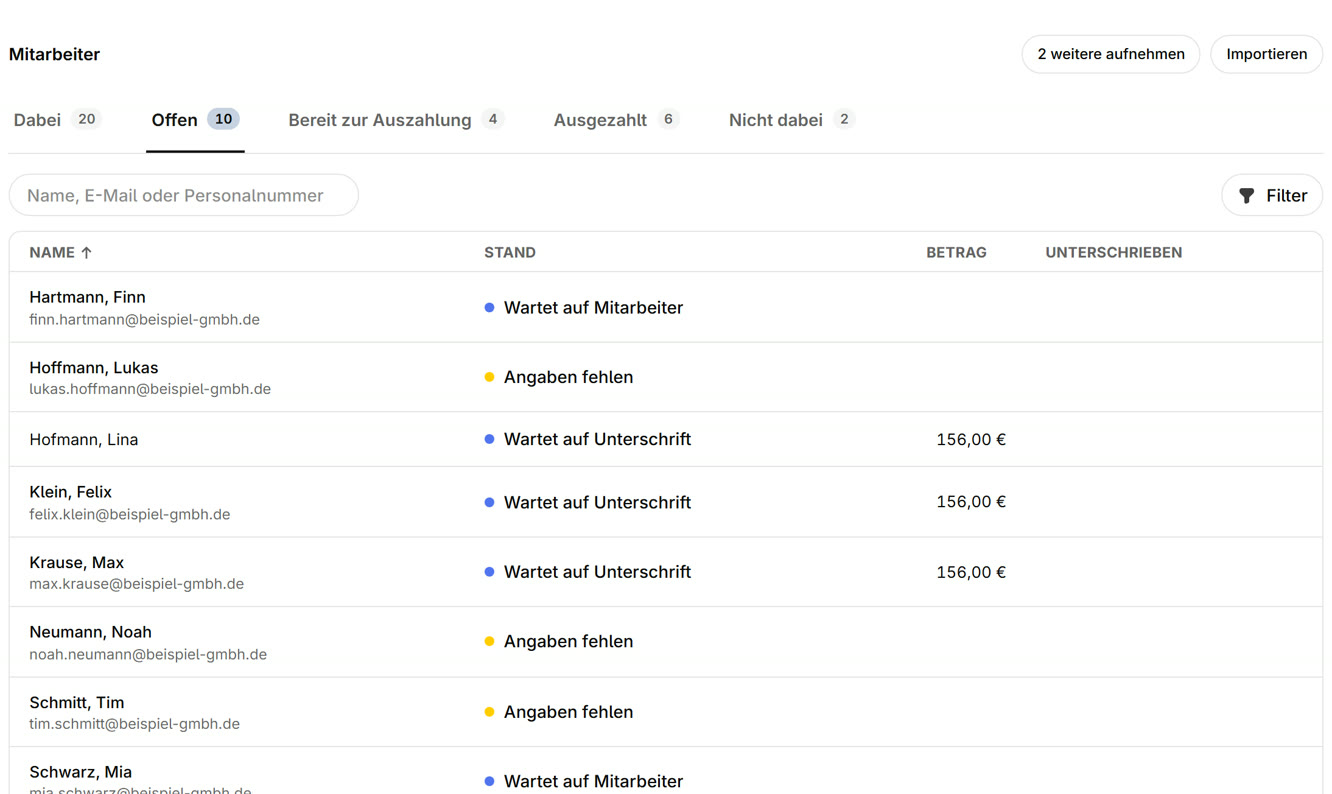Viewport: 1332px width, 794px height.
Task: Select the Neumann, Noah name
Action: click(90, 632)
